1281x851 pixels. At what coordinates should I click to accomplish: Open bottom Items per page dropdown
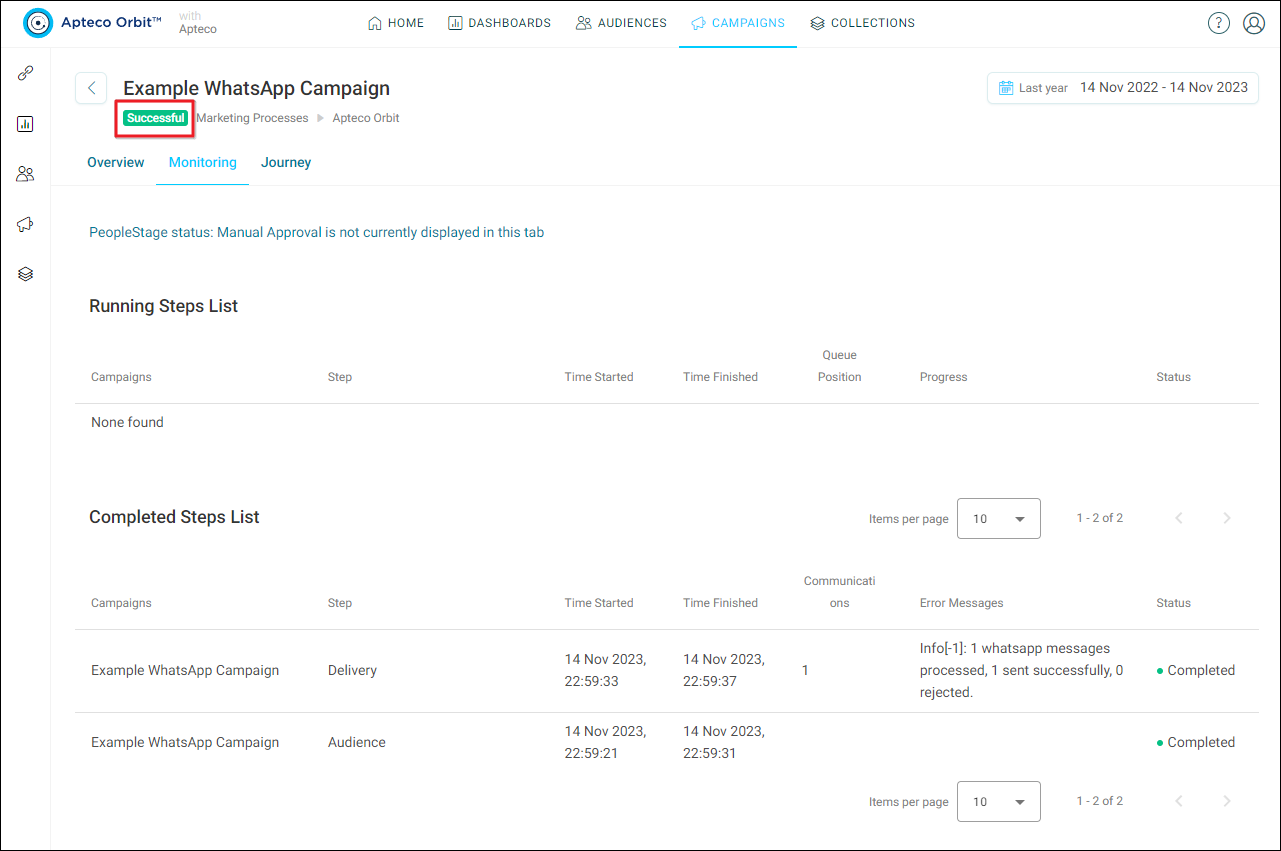[999, 801]
